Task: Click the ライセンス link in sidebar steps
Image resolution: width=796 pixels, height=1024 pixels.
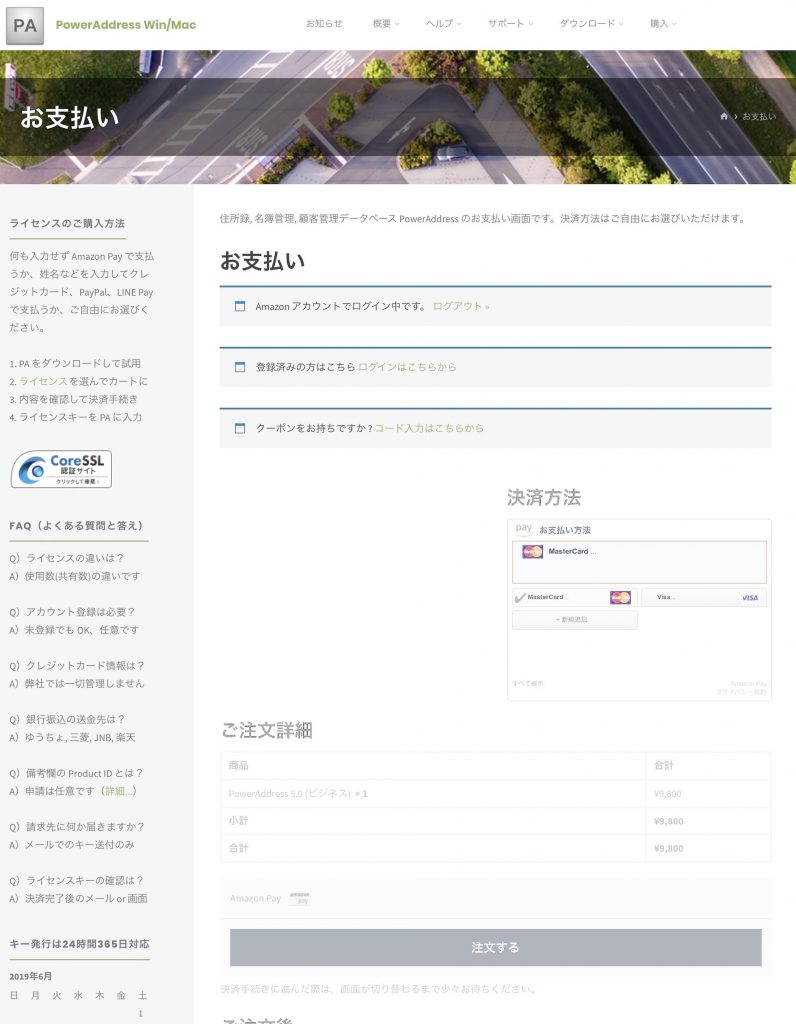Action: pos(43,381)
